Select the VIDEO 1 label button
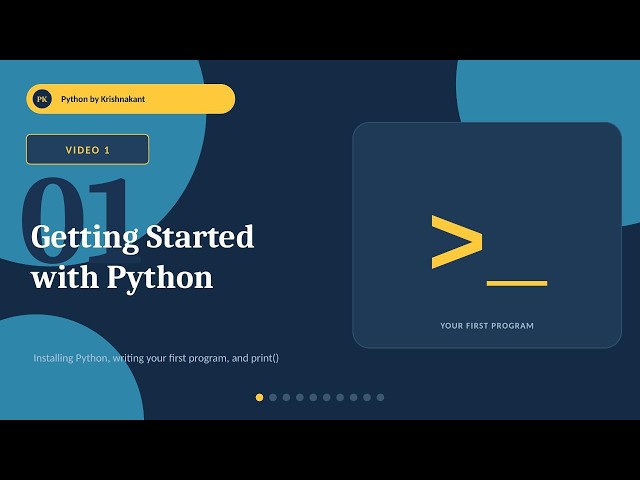The width and height of the screenshot is (640, 480). 88,150
